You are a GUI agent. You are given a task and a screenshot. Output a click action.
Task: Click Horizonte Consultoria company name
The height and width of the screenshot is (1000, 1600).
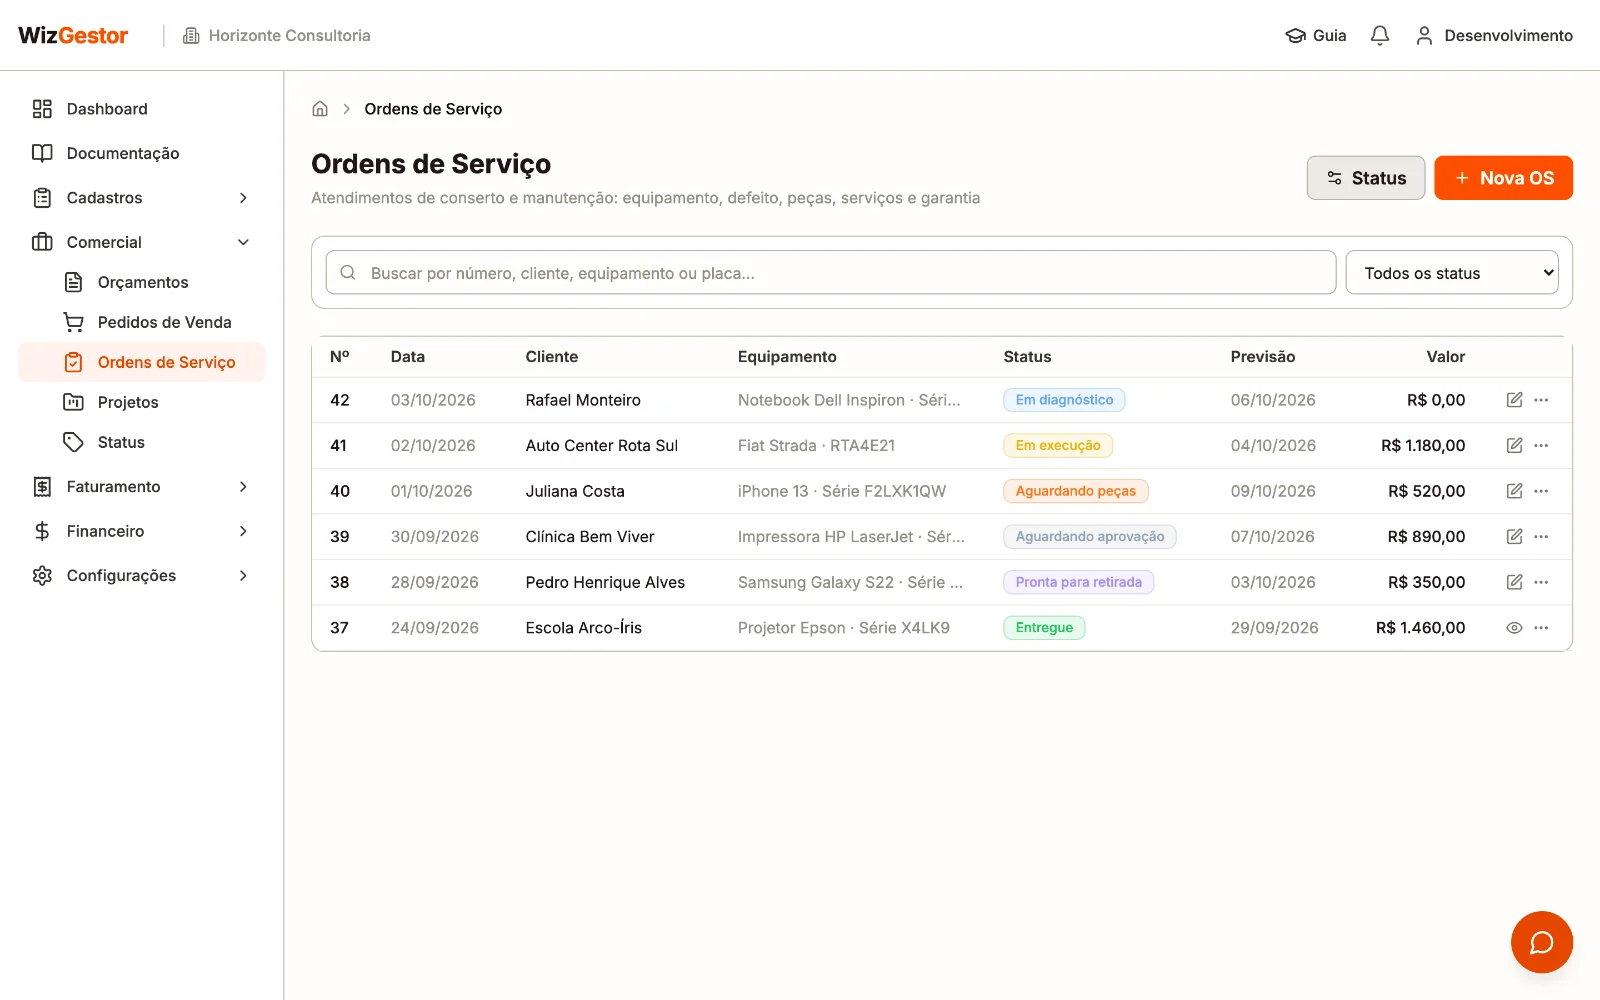coord(276,36)
